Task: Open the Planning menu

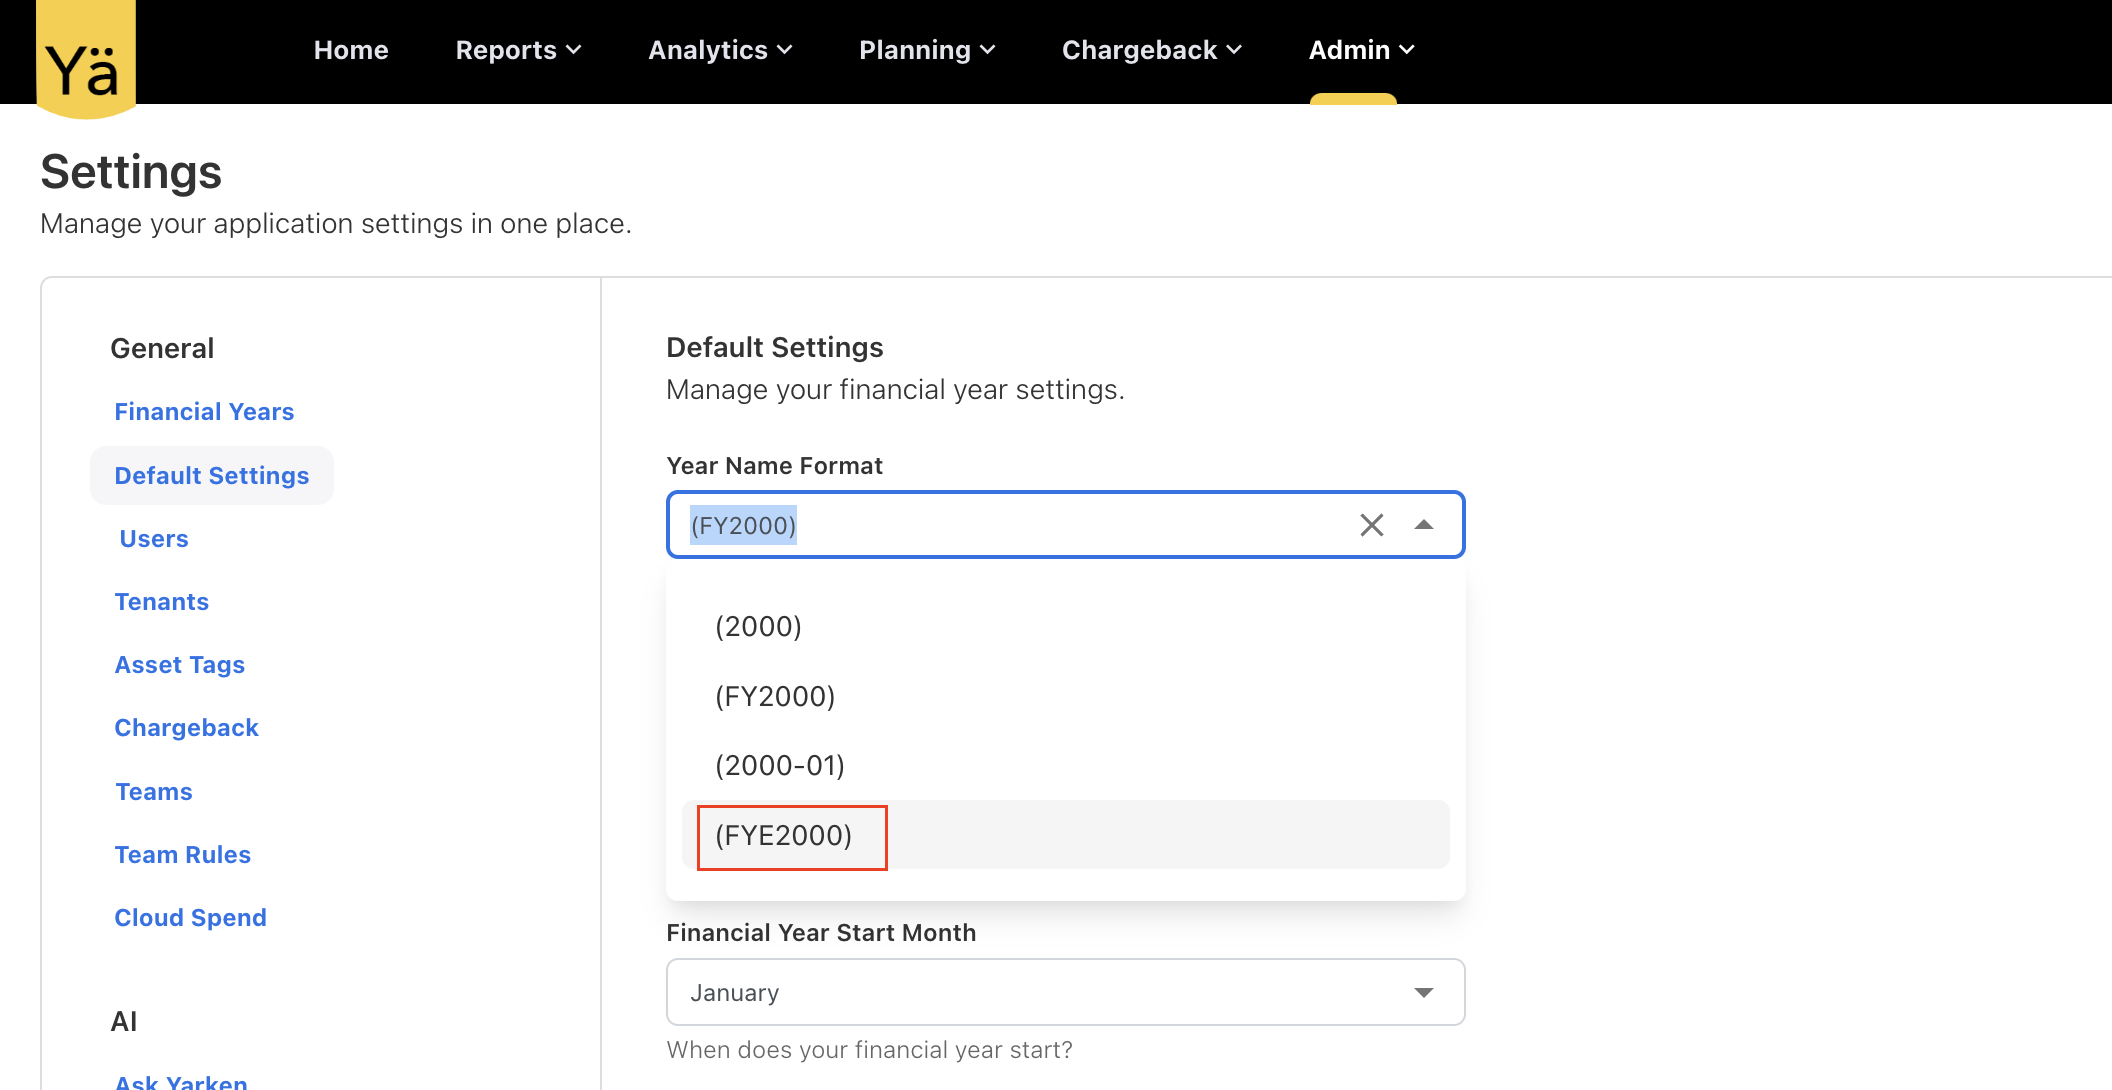Action: tap(926, 50)
